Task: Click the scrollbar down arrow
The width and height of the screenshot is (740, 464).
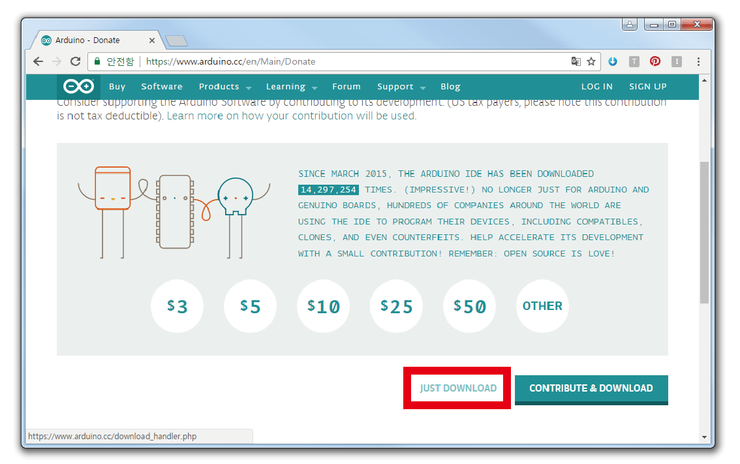Action: pos(704,437)
